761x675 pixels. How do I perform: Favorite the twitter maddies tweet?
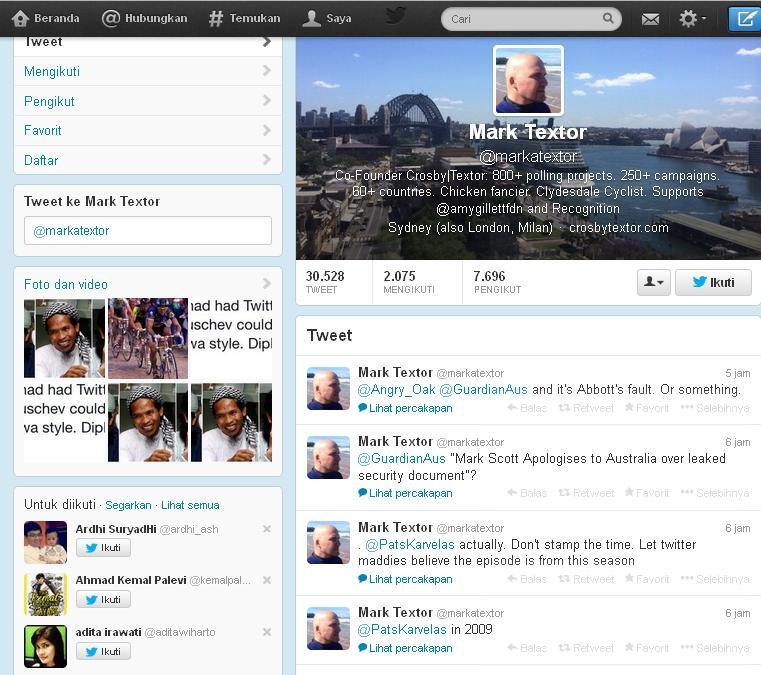tap(646, 579)
